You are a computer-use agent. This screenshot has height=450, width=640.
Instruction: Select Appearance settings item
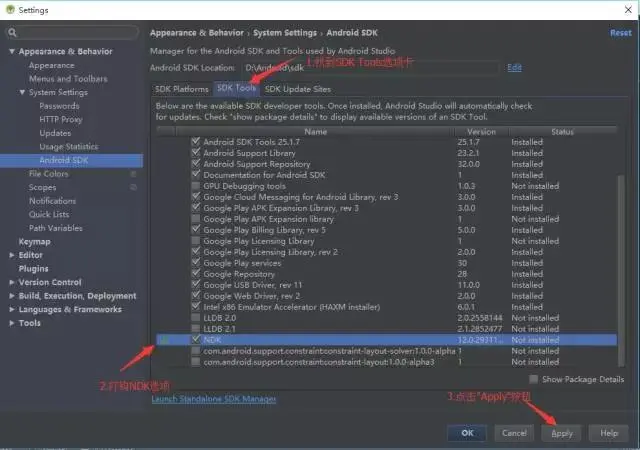tap(51, 65)
